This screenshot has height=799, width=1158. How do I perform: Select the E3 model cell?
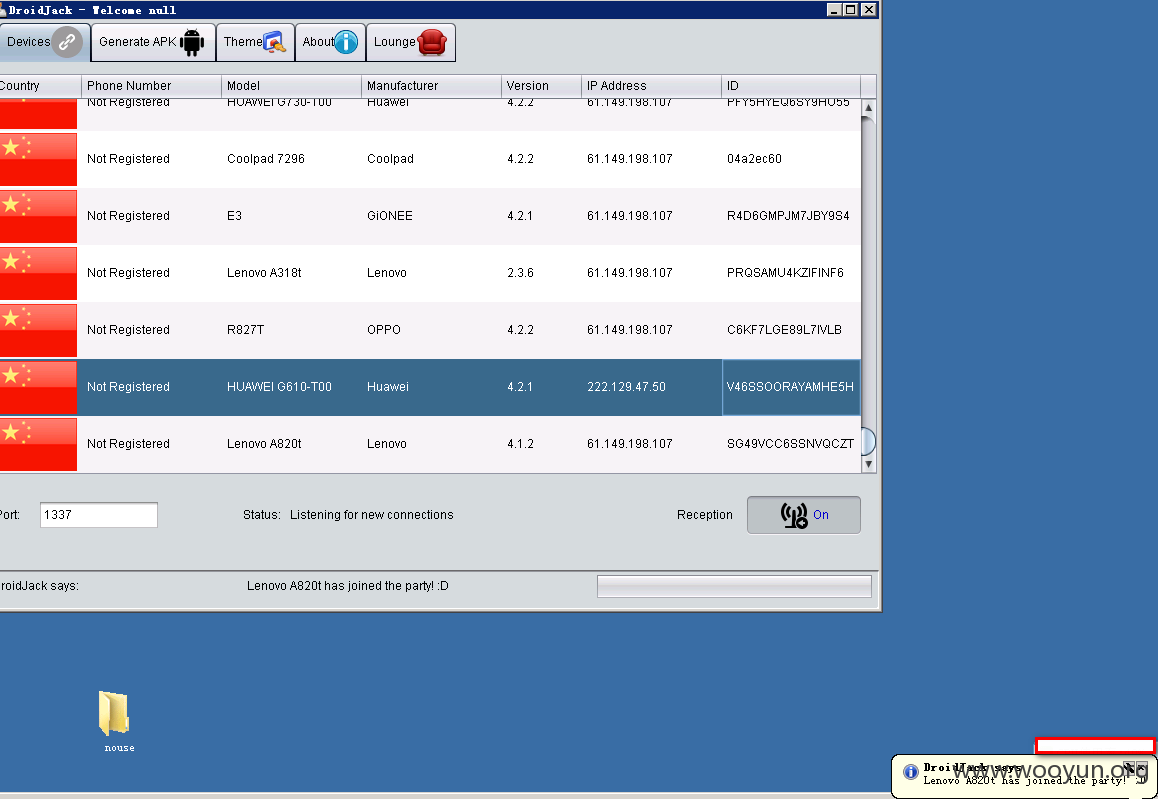point(292,216)
